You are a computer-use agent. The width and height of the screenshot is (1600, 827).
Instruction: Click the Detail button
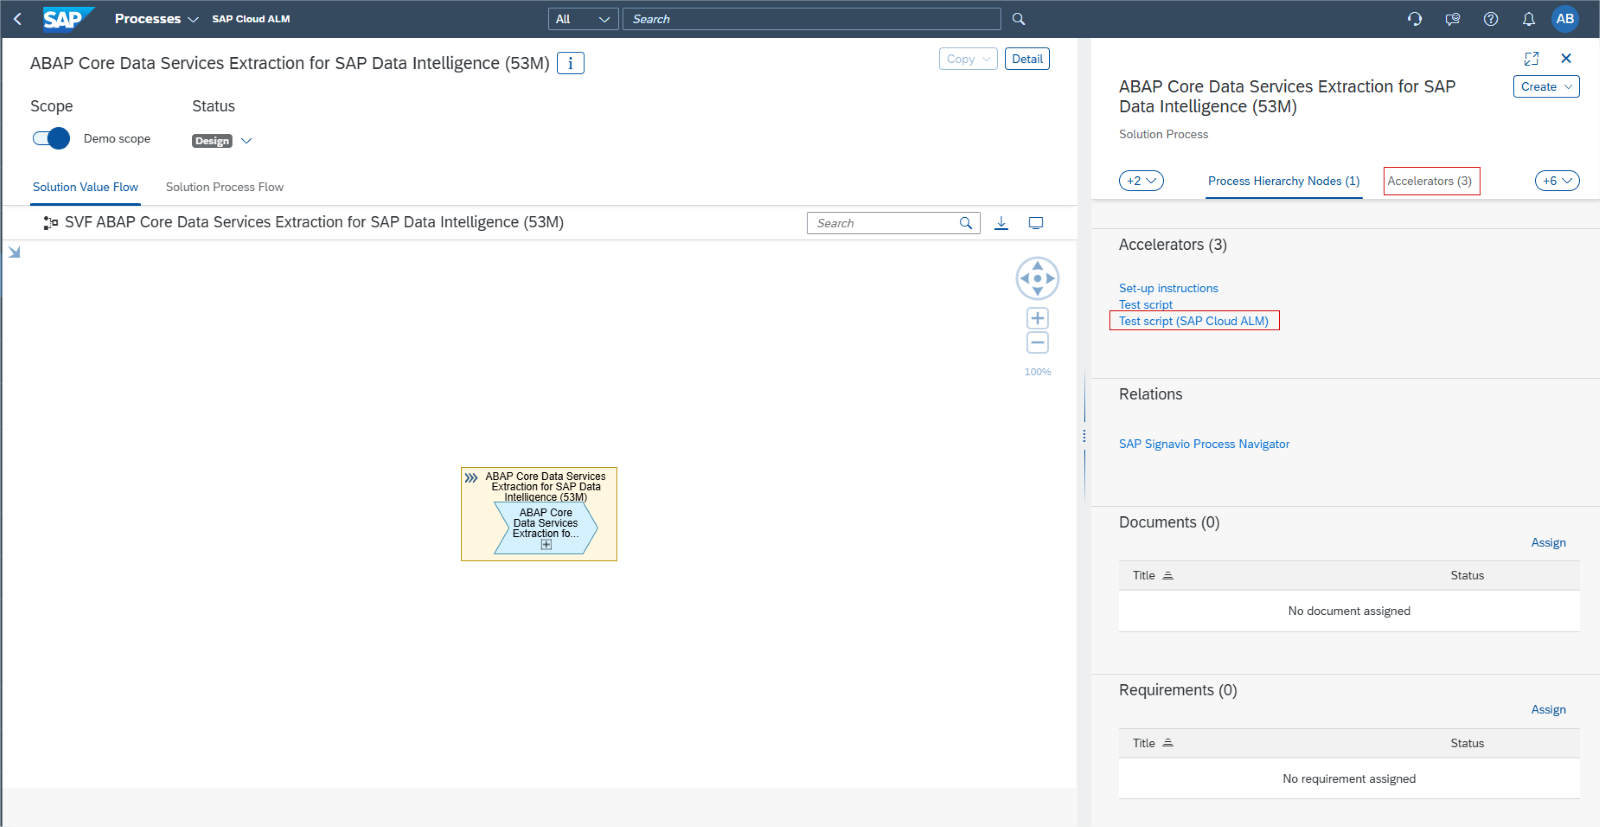point(1027,59)
